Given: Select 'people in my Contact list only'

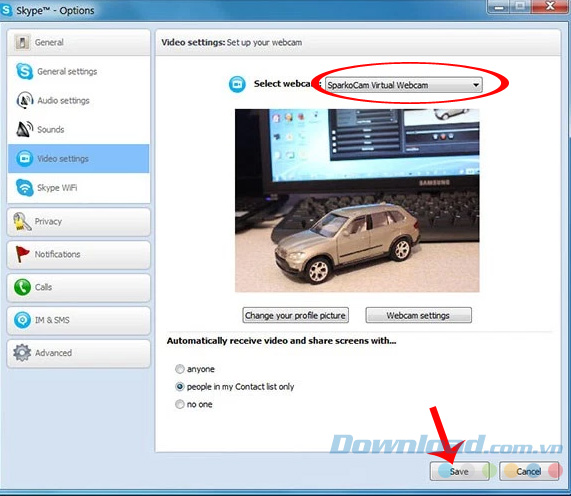Looking at the screenshot, I should point(180,386).
